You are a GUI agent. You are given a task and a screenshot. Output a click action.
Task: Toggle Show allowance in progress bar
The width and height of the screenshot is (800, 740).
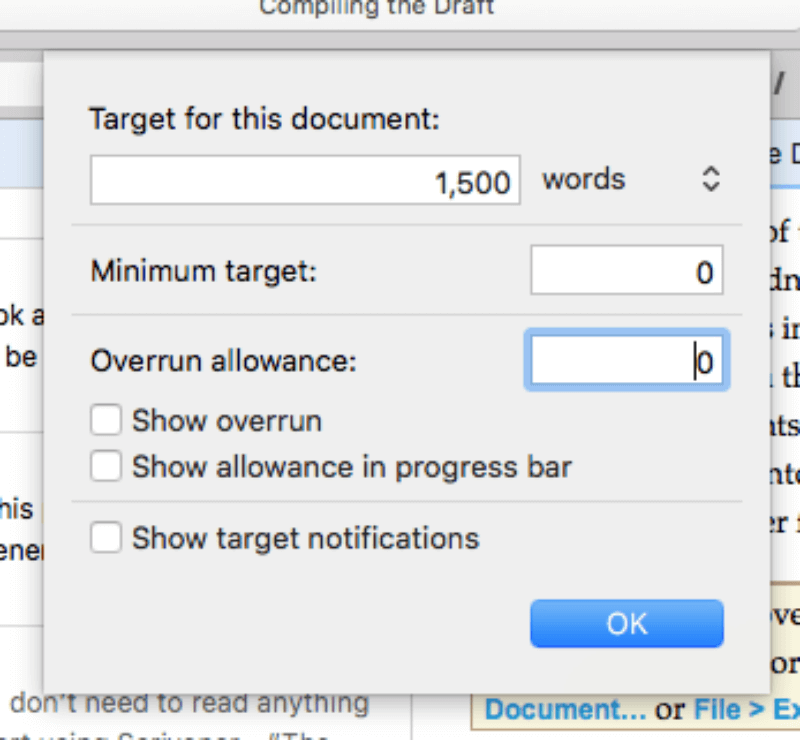coord(106,465)
